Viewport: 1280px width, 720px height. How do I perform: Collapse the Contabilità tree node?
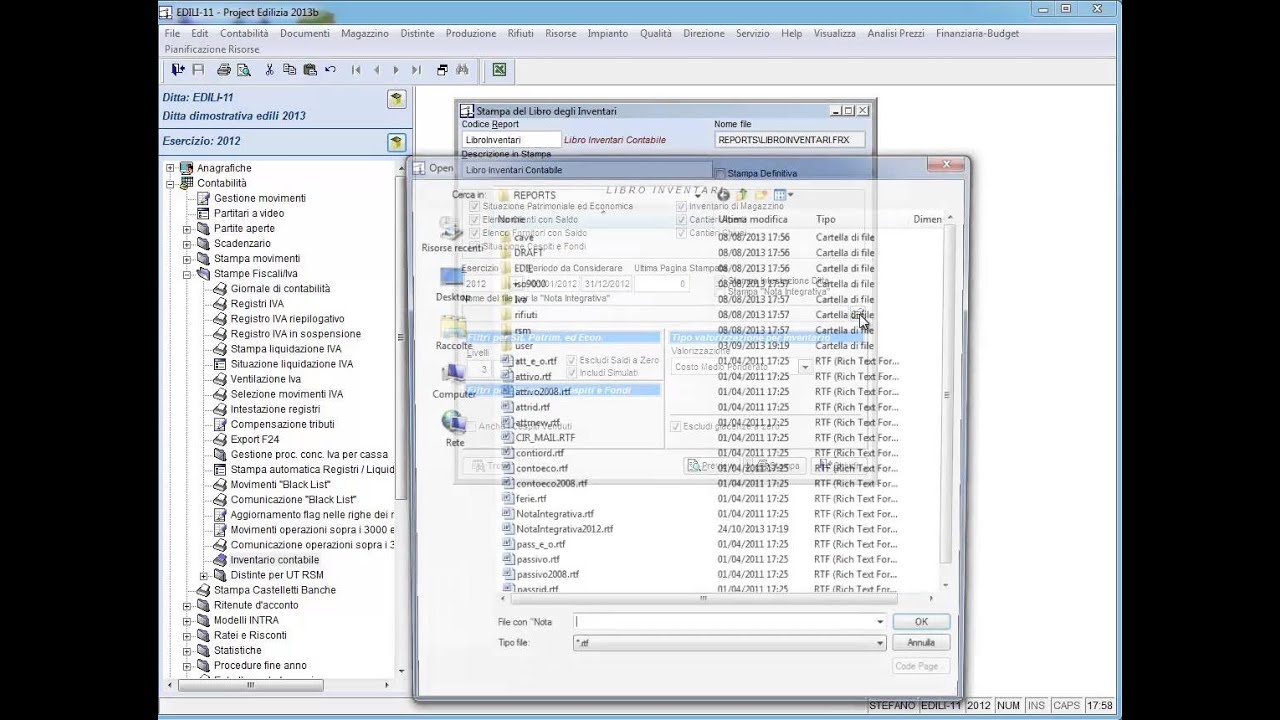tap(170, 183)
